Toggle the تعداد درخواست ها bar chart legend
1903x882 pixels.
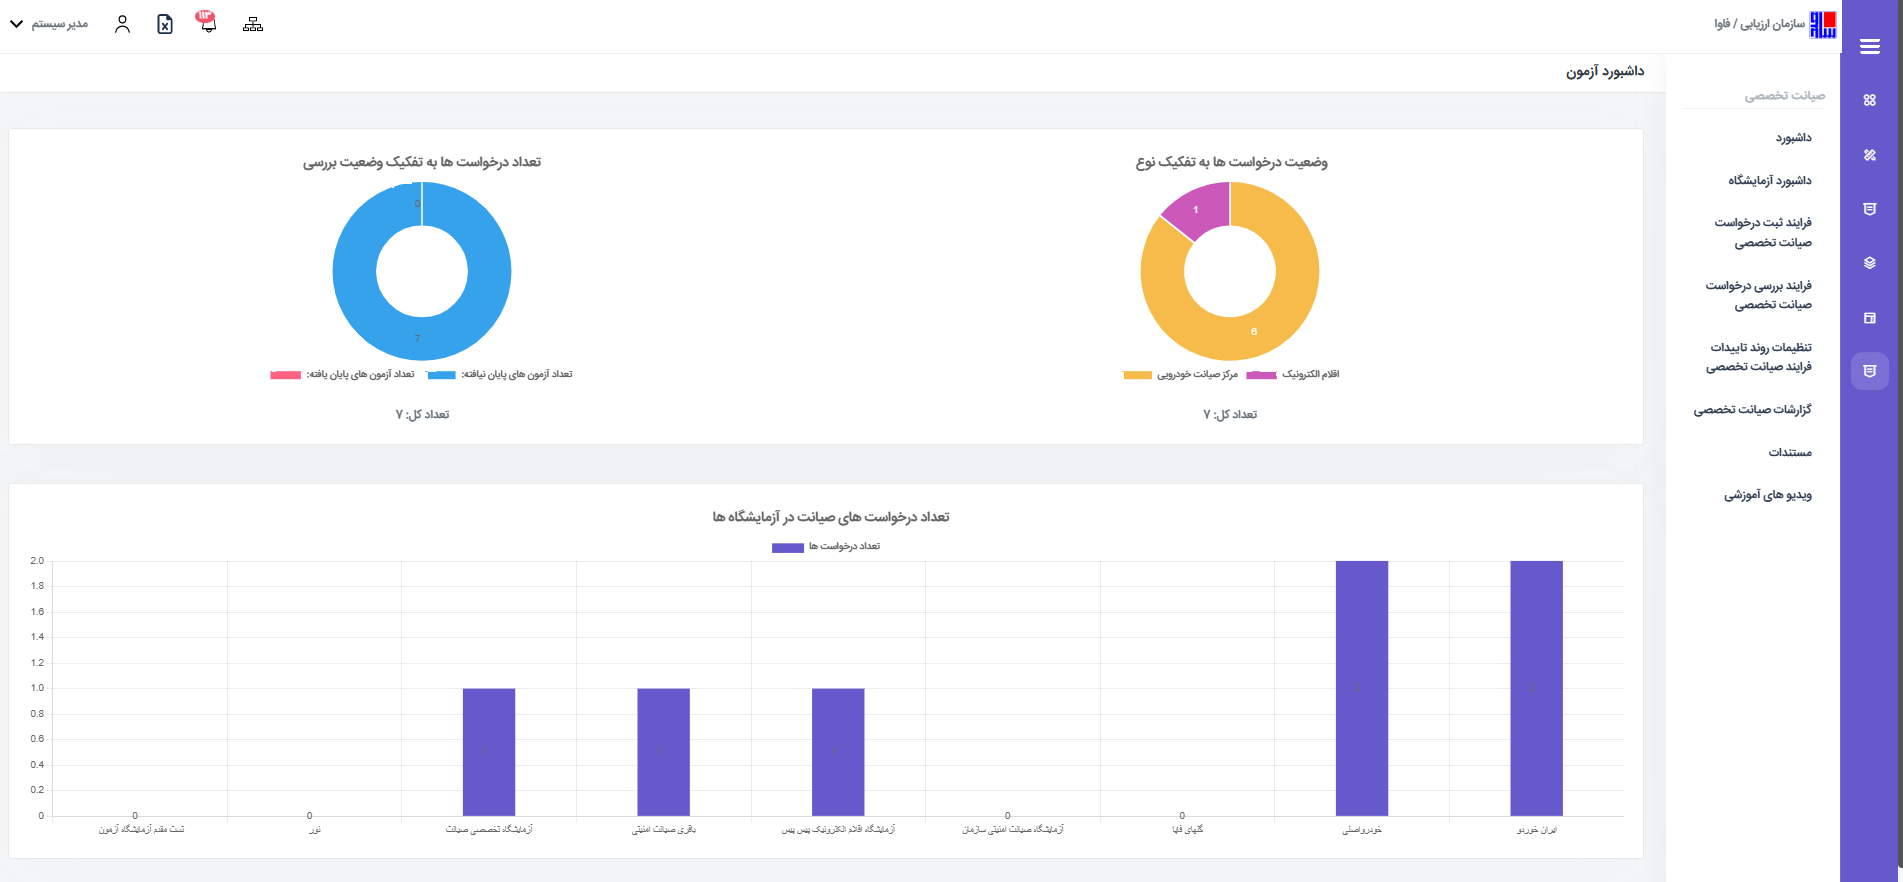click(x=826, y=547)
